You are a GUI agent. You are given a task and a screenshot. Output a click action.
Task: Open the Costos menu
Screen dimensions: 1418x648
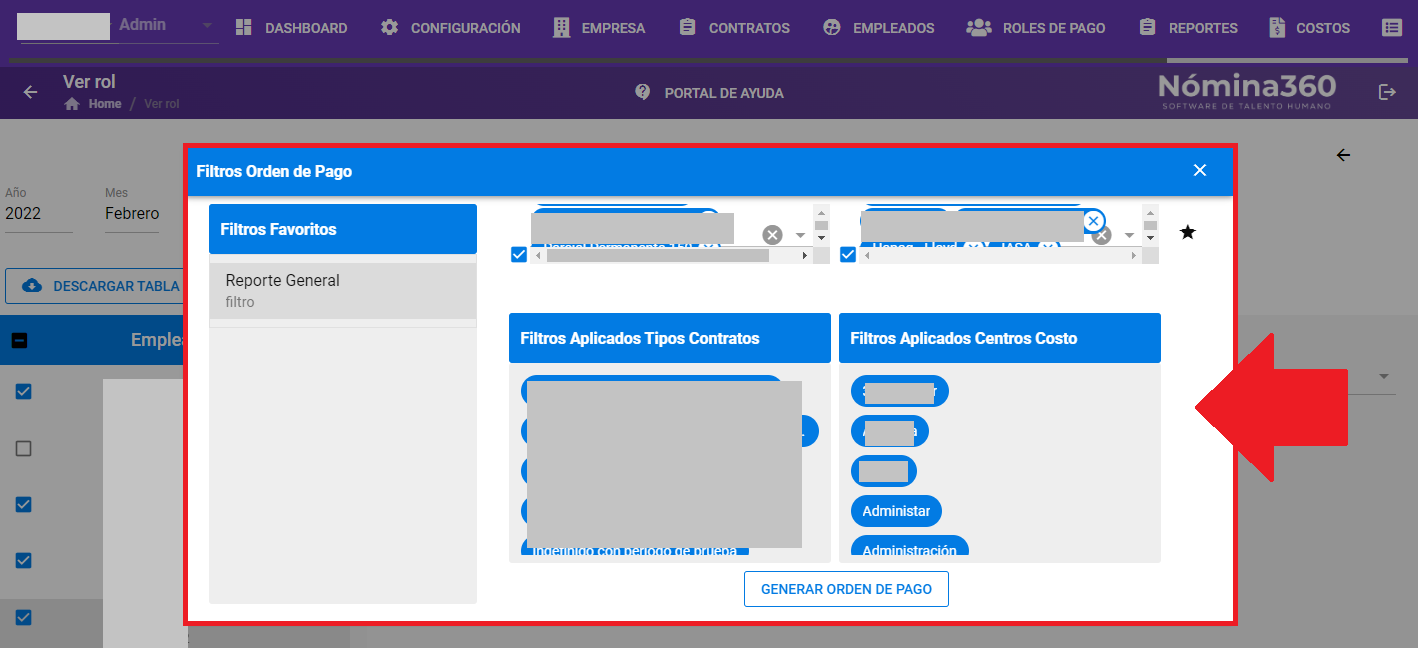coord(1309,28)
